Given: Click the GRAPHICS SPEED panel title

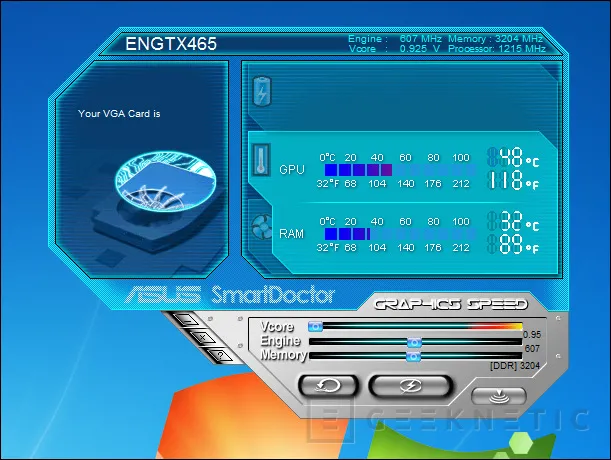Looking at the screenshot, I should tap(451, 304).
